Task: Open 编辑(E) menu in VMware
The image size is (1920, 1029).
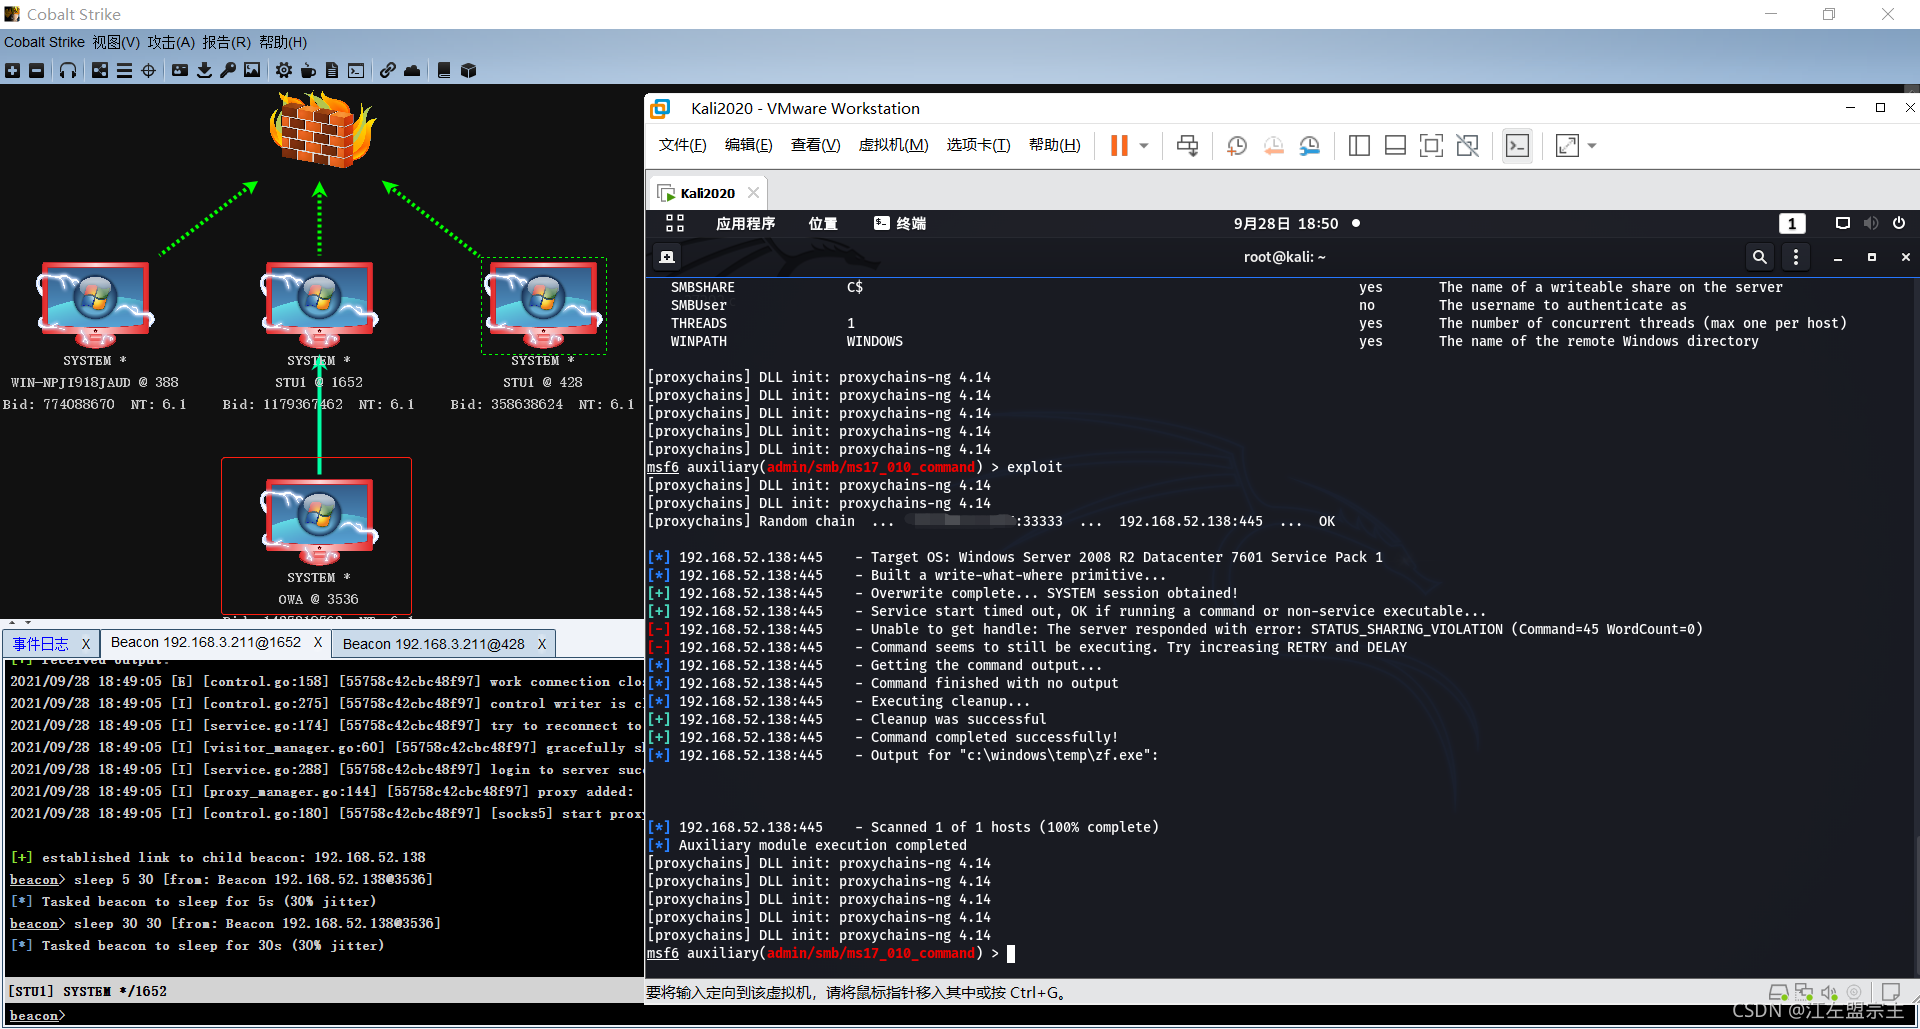Action: tap(748, 145)
